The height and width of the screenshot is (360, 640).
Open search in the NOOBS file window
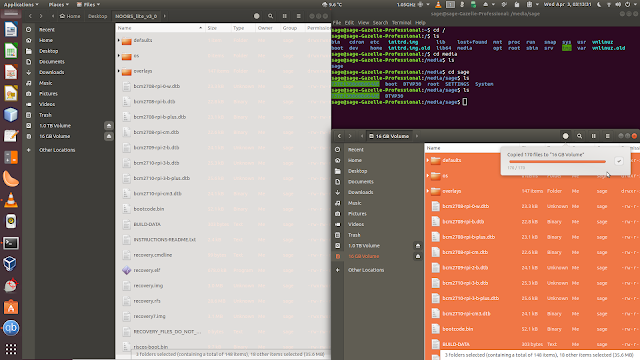tap(270, 16)
